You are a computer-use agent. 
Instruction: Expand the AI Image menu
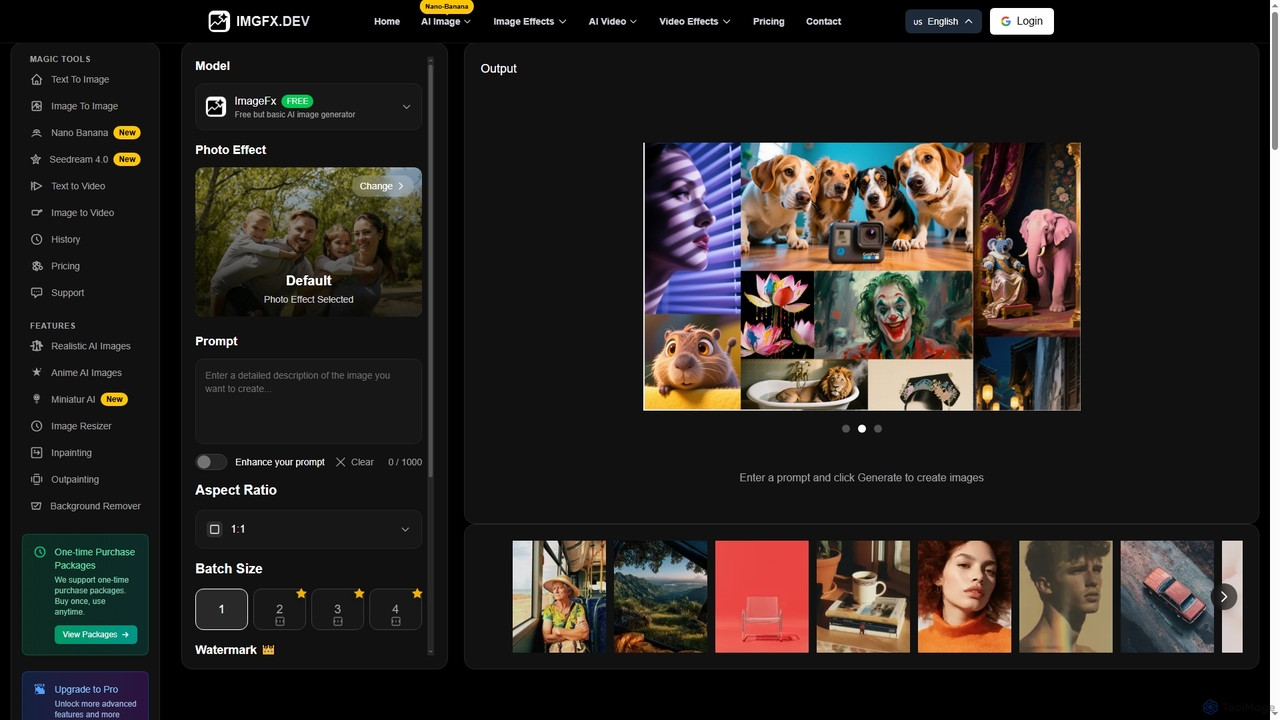(x=446, y=21)
